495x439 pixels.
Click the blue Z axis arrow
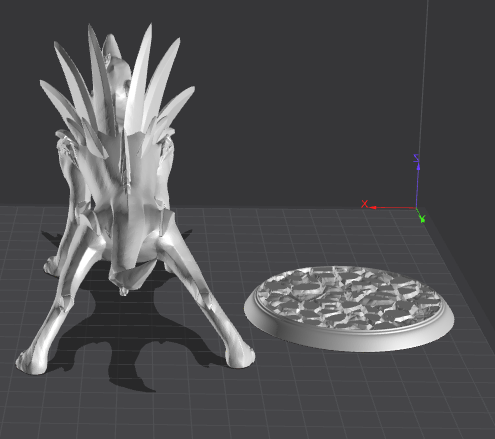coord(417,185)
